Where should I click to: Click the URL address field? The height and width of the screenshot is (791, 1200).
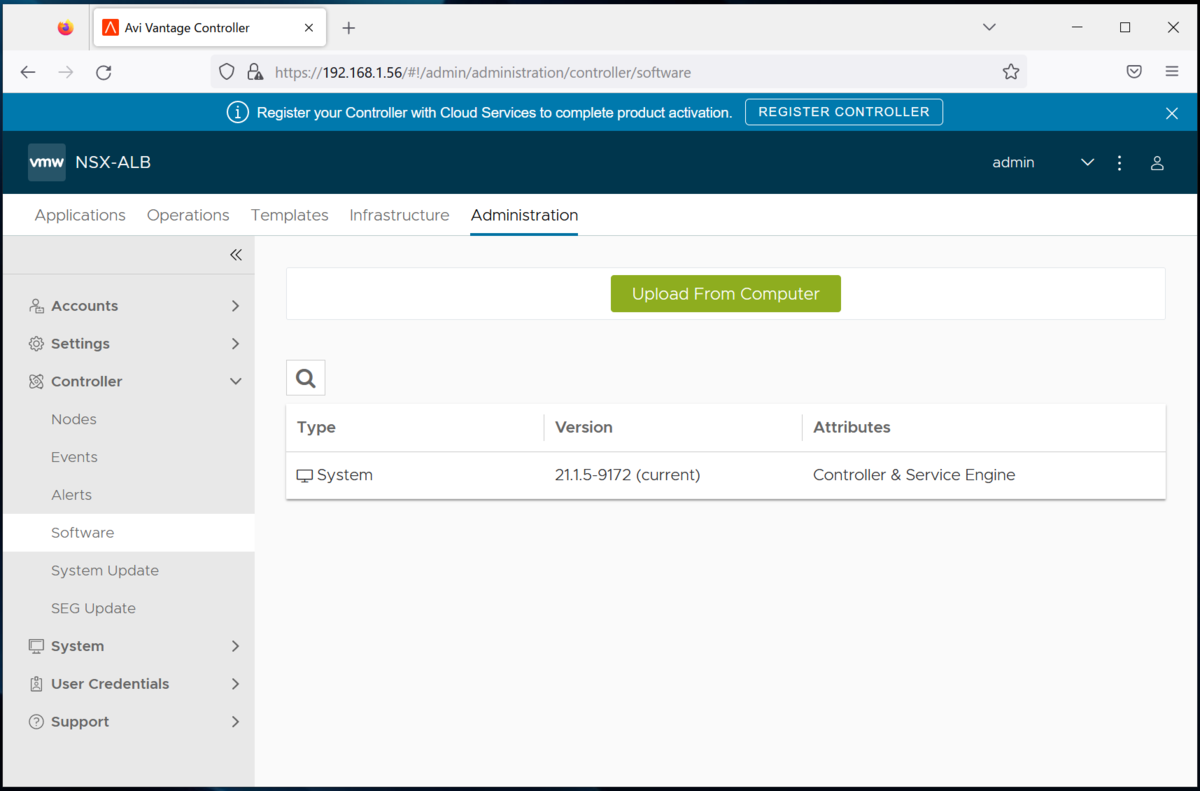620,72
